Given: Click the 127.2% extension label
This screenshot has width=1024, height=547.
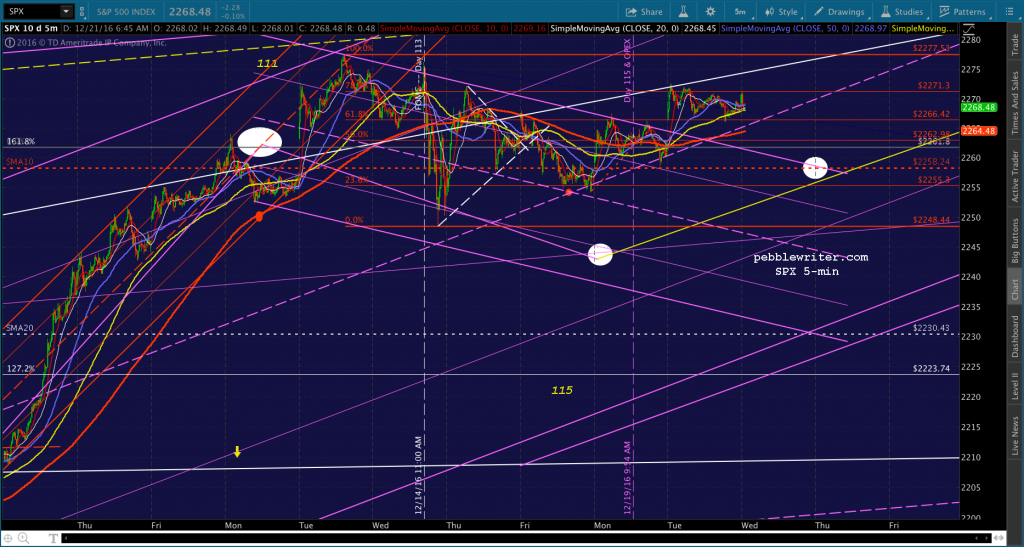Looking at the screenshot, I should [x=21, y=369].
